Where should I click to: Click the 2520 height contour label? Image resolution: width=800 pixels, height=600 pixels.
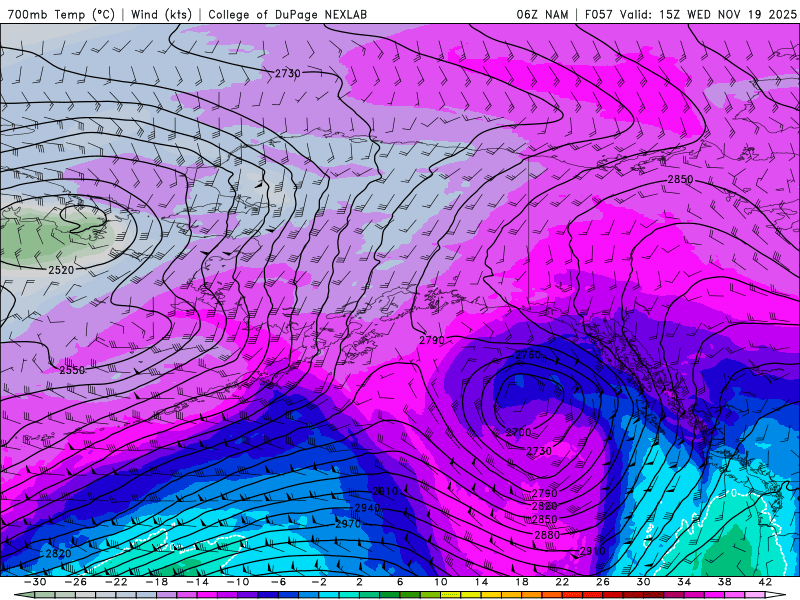tap(61, 270)
